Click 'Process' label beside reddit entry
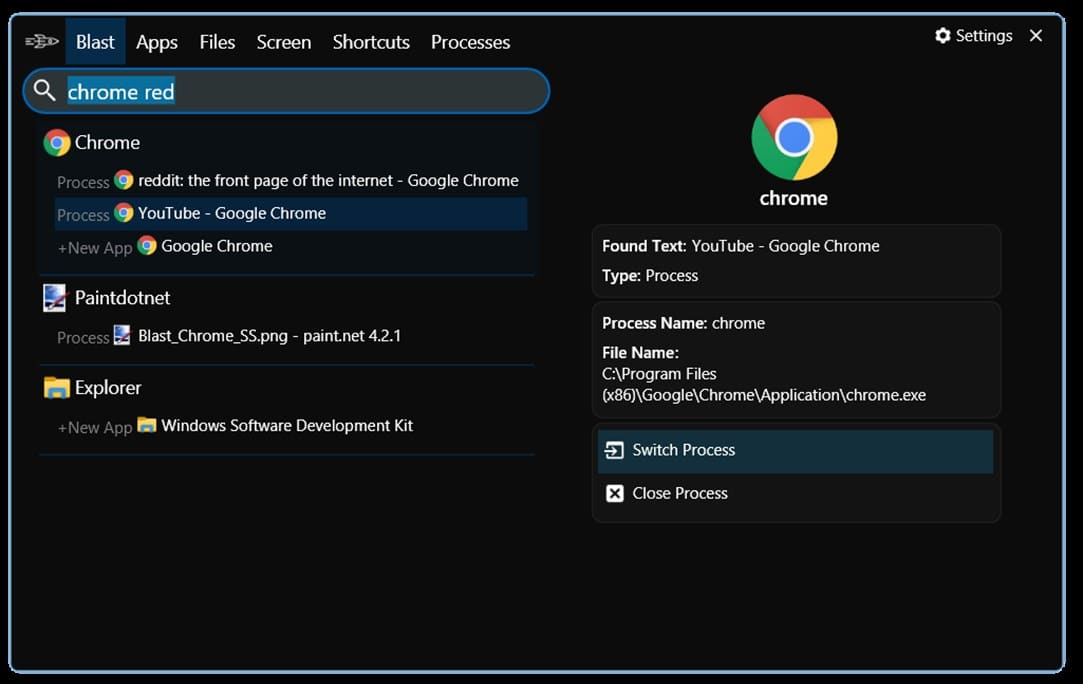 [83, 182]
